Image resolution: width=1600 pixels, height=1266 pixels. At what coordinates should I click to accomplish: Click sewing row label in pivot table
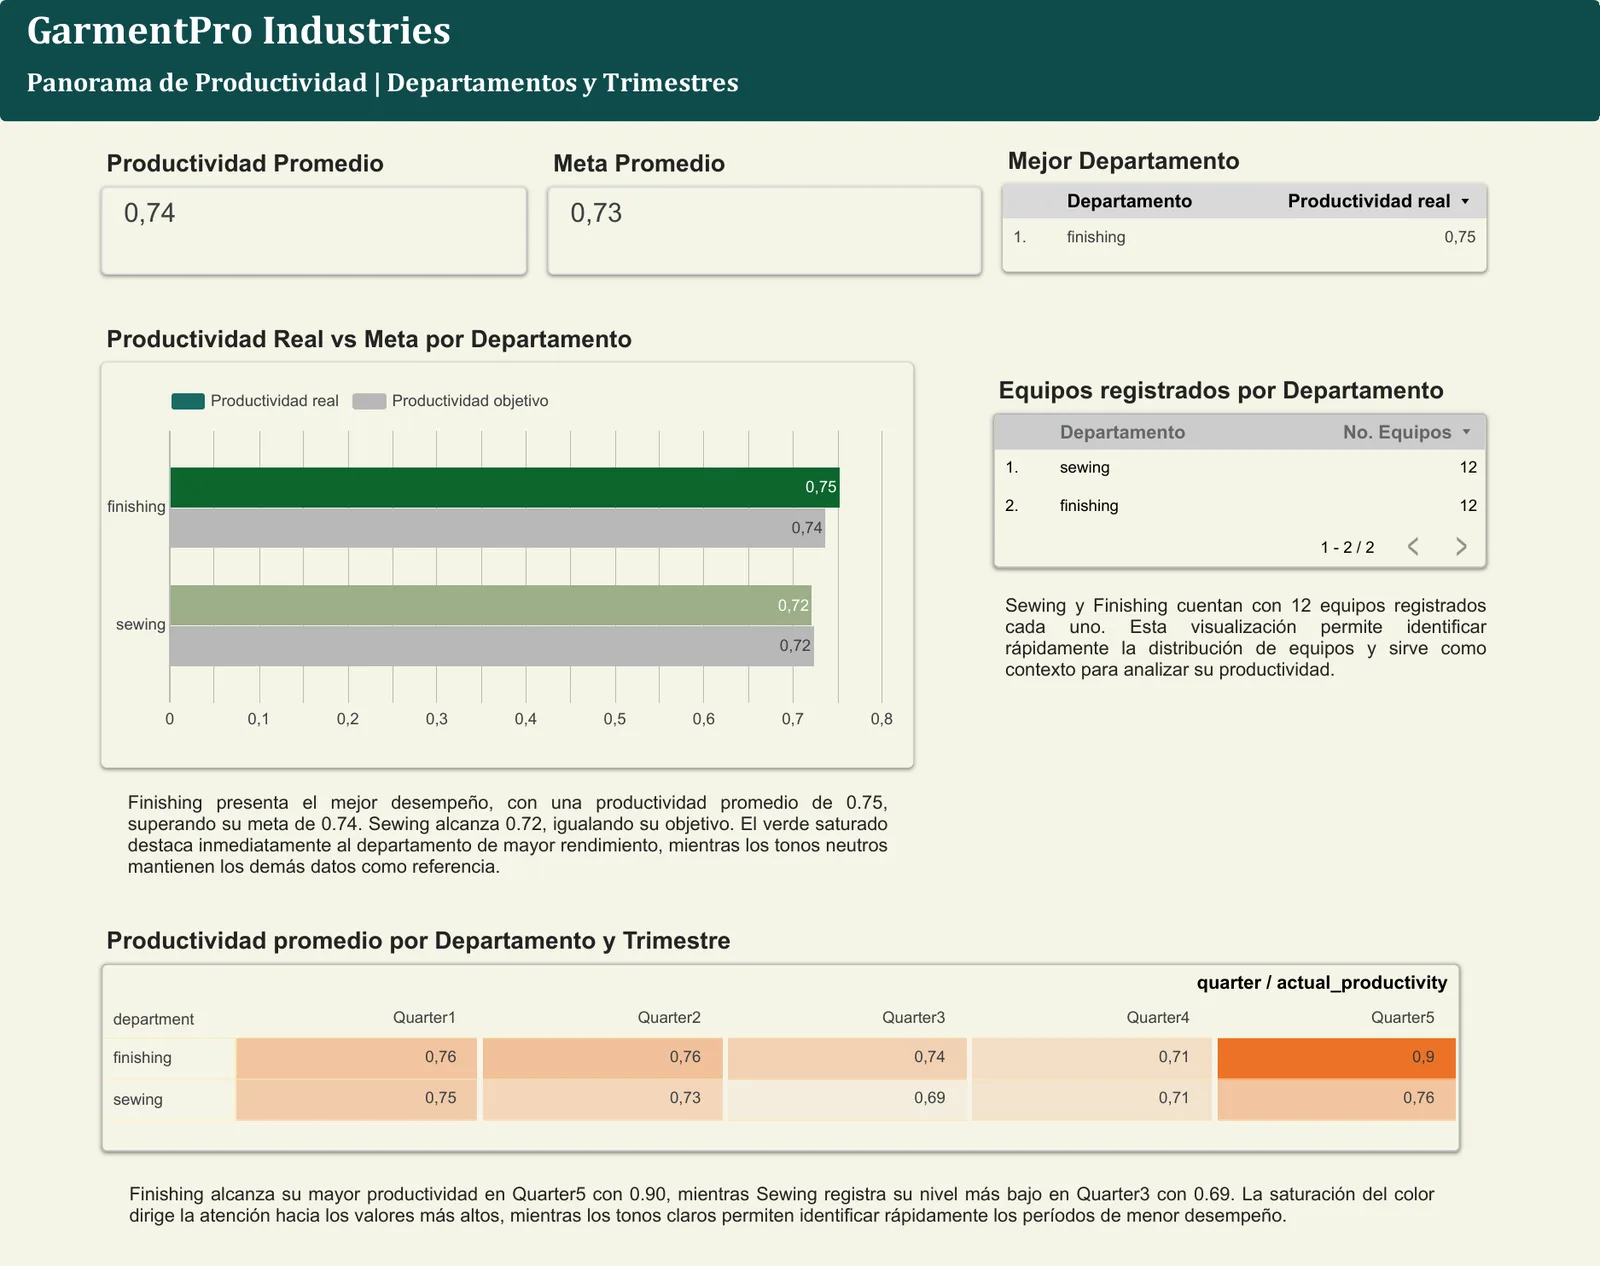[138, 1099]
